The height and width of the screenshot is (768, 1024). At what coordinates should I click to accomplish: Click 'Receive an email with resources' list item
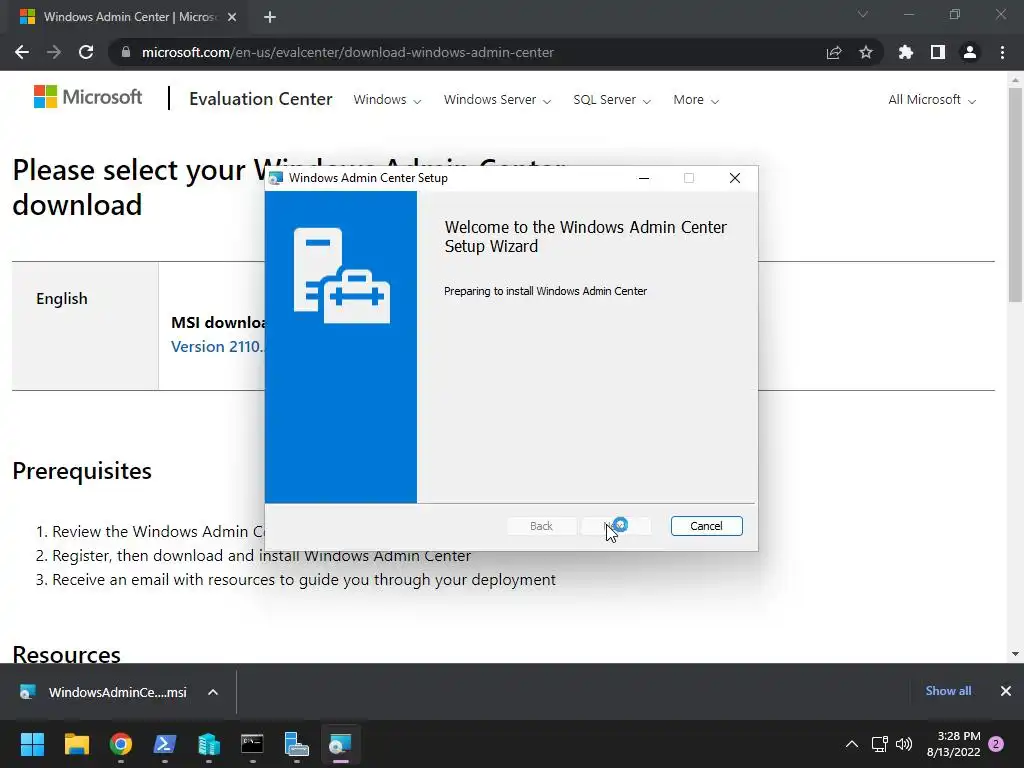point(304,580)
